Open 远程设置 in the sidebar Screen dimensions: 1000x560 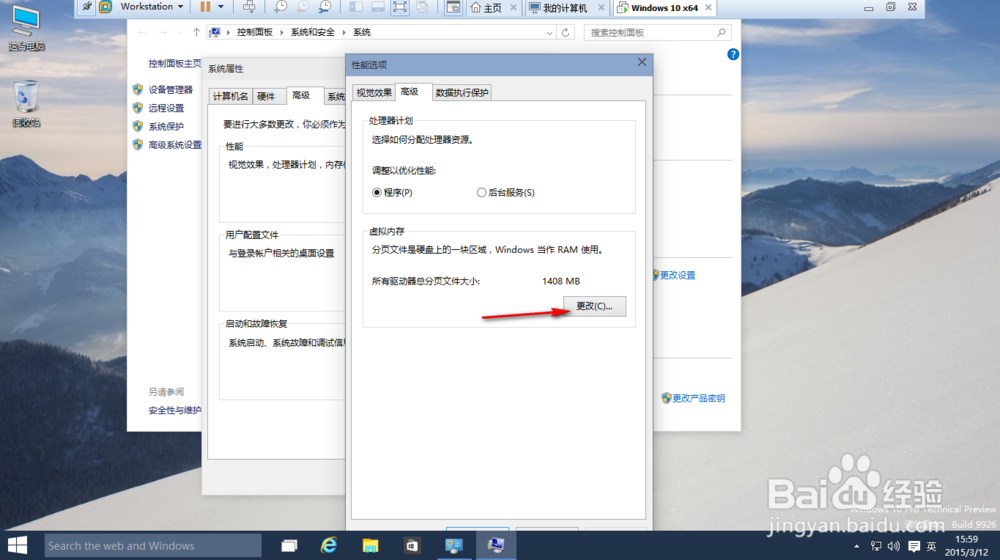[x=166, y=108]
